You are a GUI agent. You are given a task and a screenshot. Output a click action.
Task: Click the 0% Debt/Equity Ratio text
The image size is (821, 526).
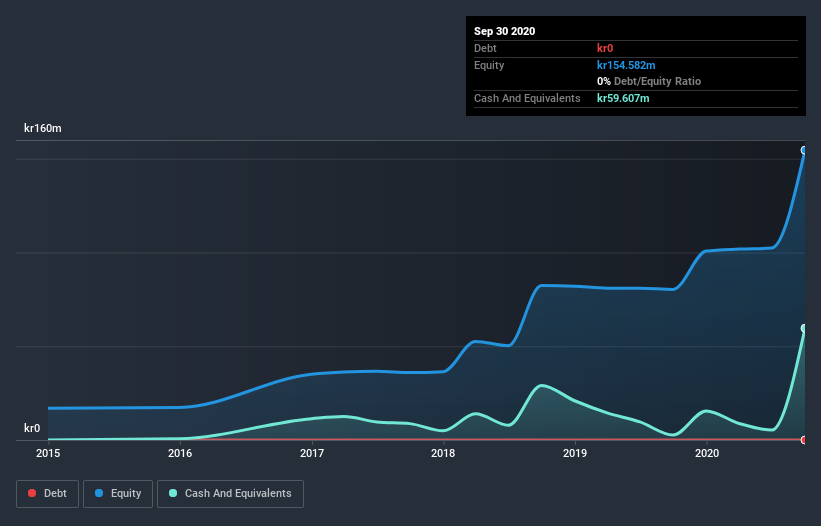tap(649, 81)
